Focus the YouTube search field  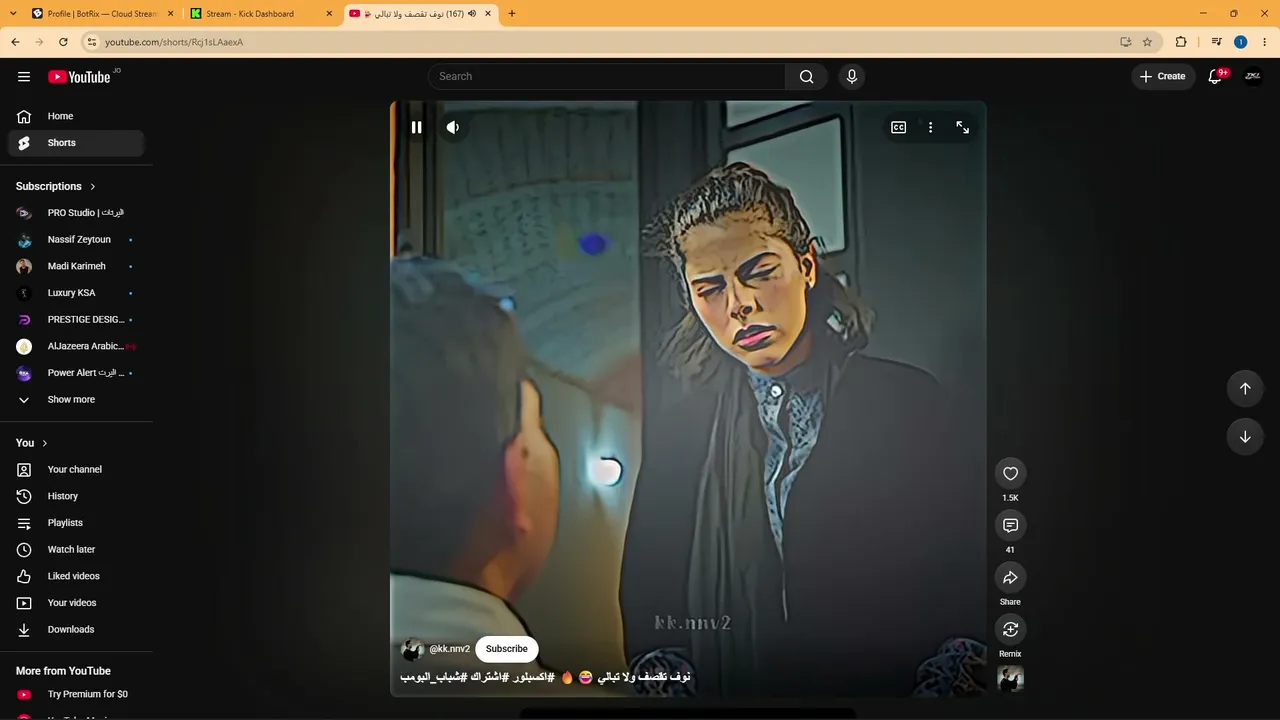point(607,77)
